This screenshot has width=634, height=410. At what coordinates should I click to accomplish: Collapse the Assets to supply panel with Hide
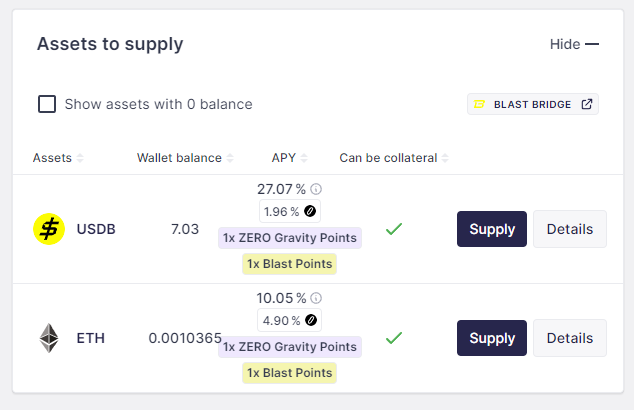tap(574, 44)
